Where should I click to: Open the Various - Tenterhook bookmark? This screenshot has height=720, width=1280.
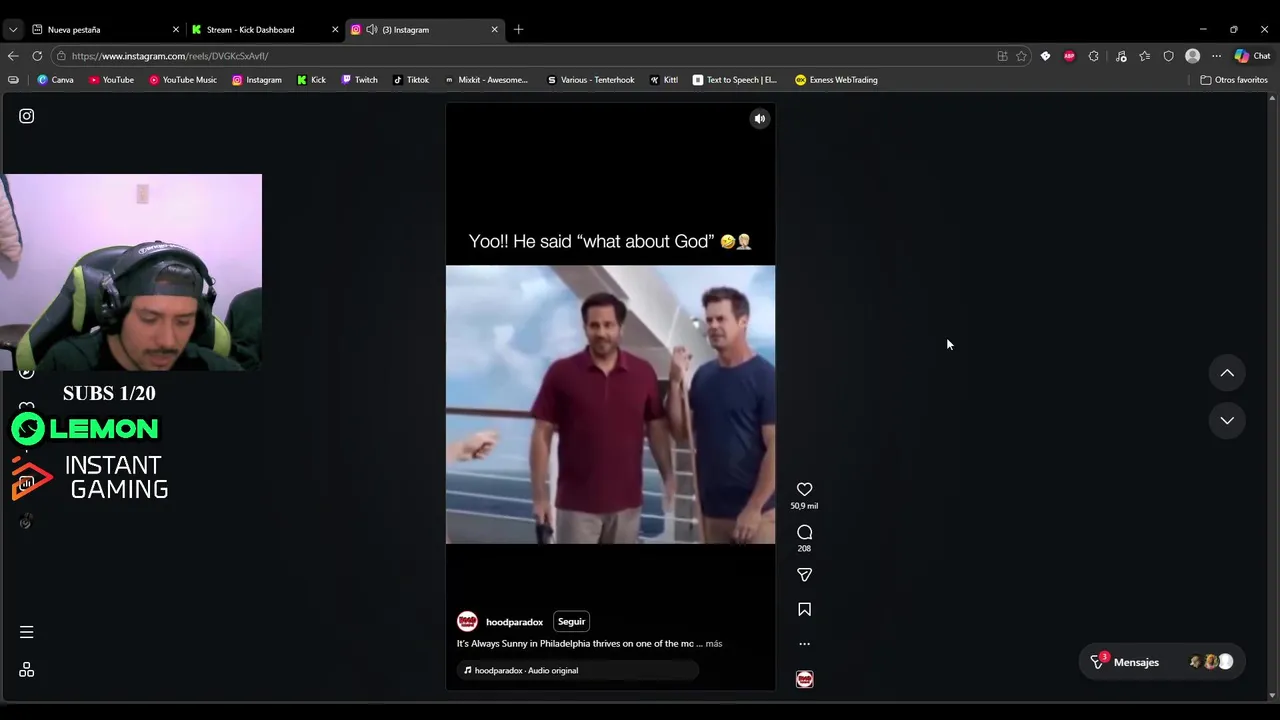[591, 80]
